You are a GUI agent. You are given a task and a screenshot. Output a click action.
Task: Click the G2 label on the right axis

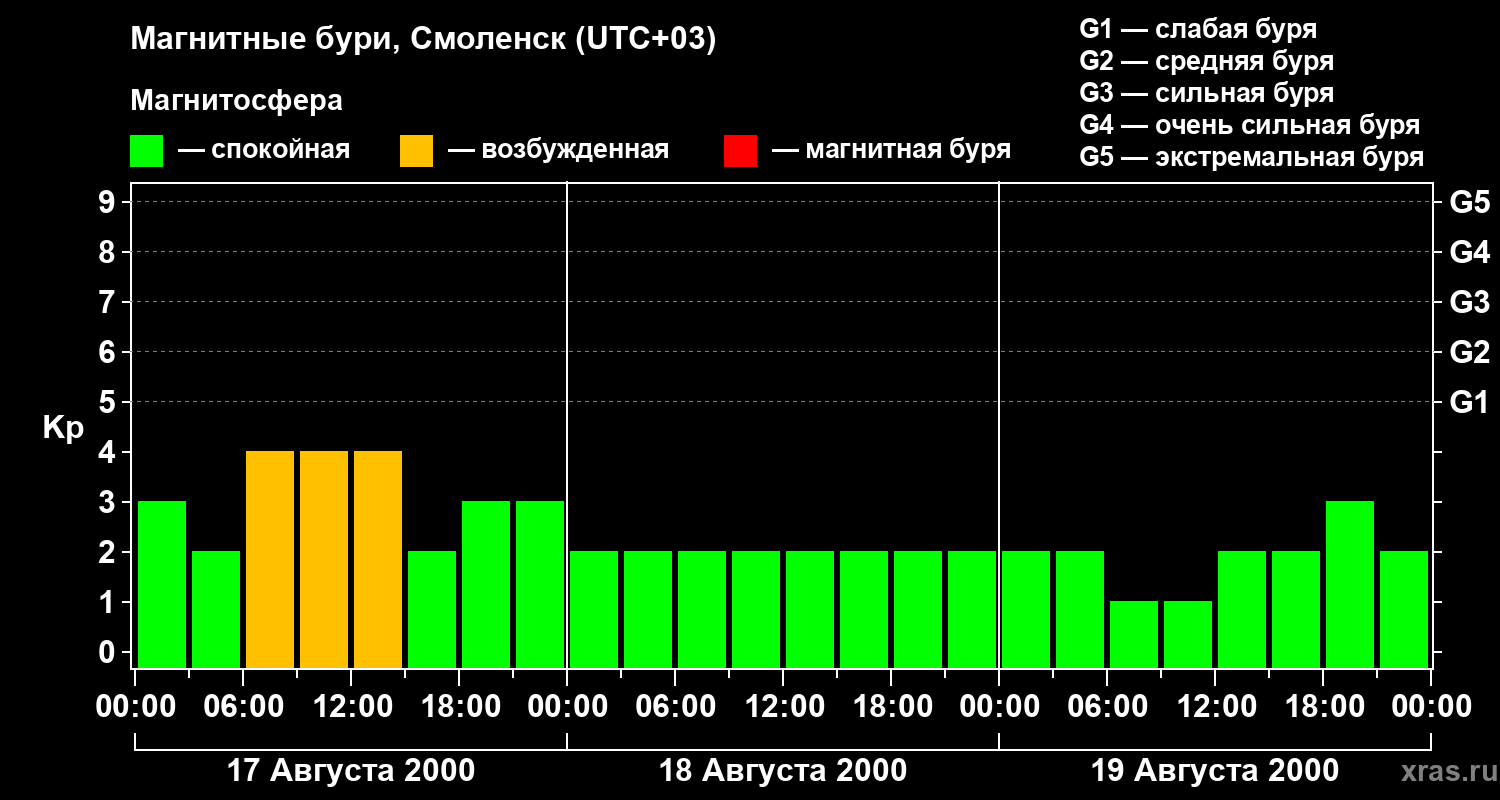point(1469,352)
